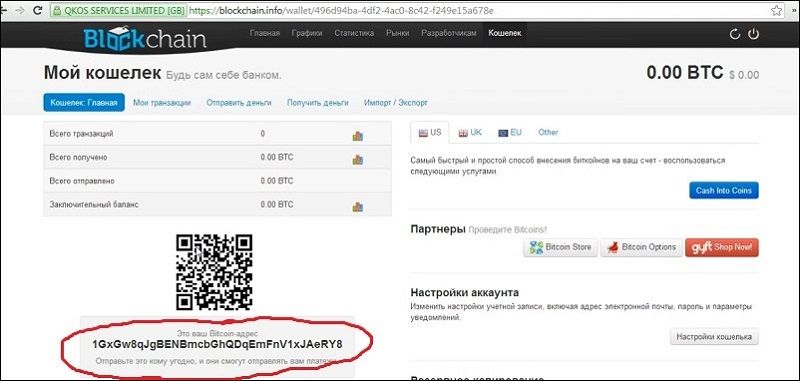Select the Кошелек nav item
The width and height of the screenshot is (800, 381).
(x=505, y=33)
